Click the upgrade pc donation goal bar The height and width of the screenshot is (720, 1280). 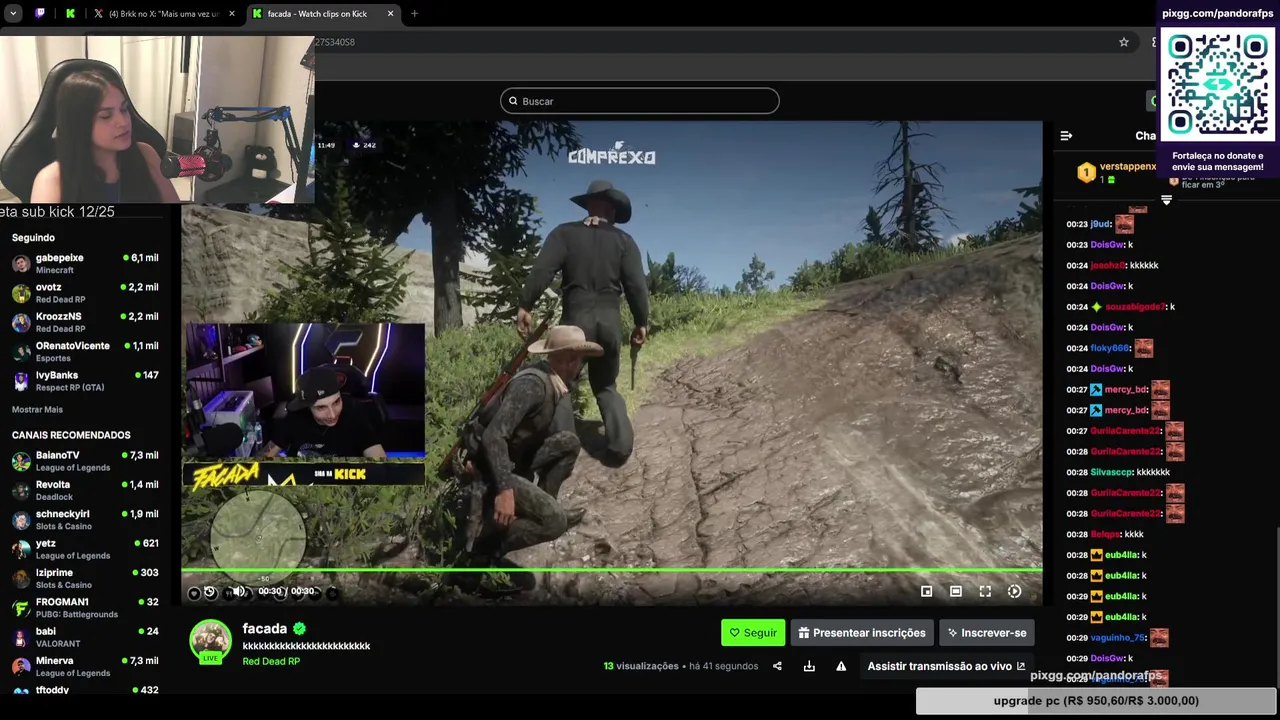coord(1096,701)
